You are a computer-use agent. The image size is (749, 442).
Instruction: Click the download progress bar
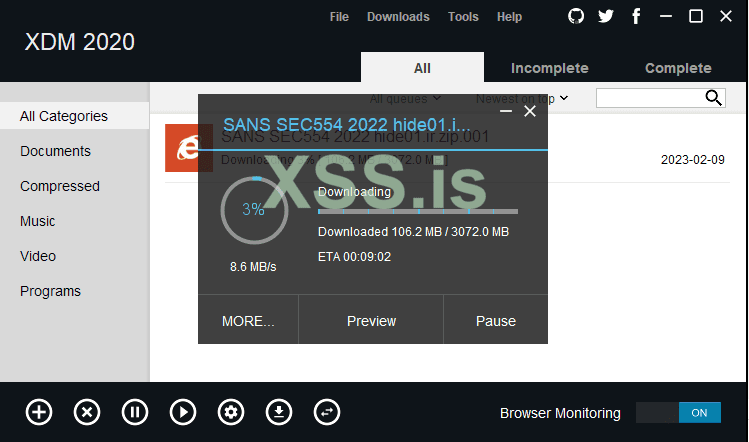pos(418,211)
